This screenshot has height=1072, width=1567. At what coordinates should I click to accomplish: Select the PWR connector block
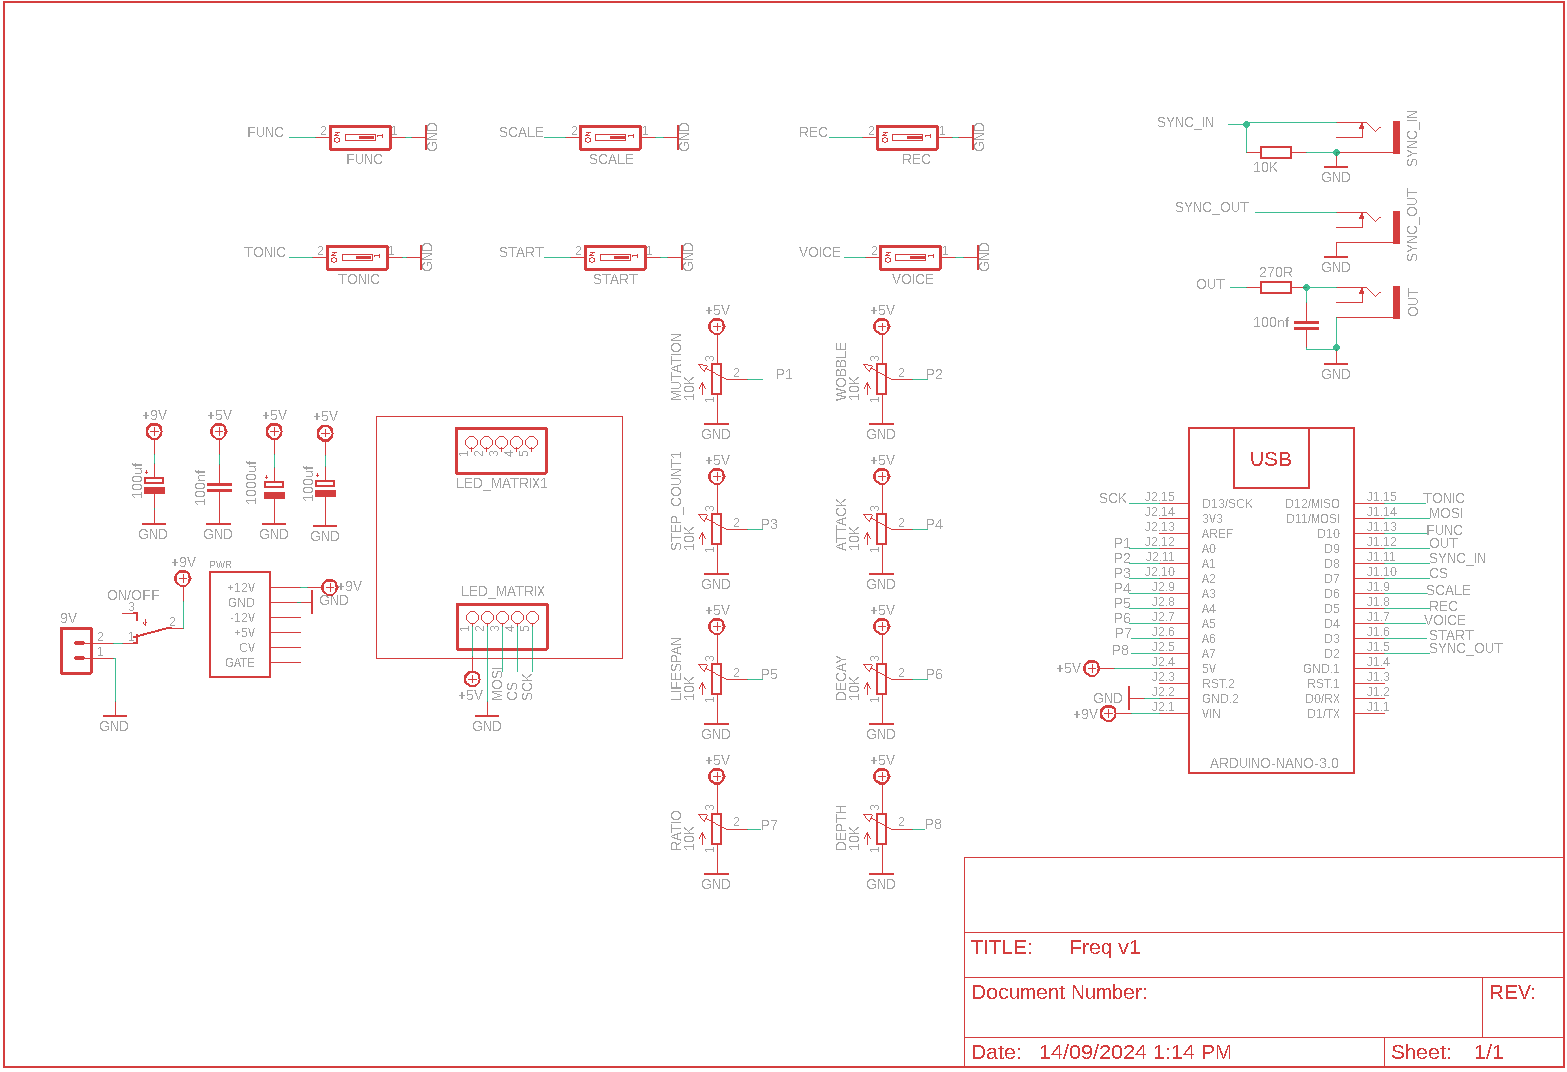tap(240, 625)
